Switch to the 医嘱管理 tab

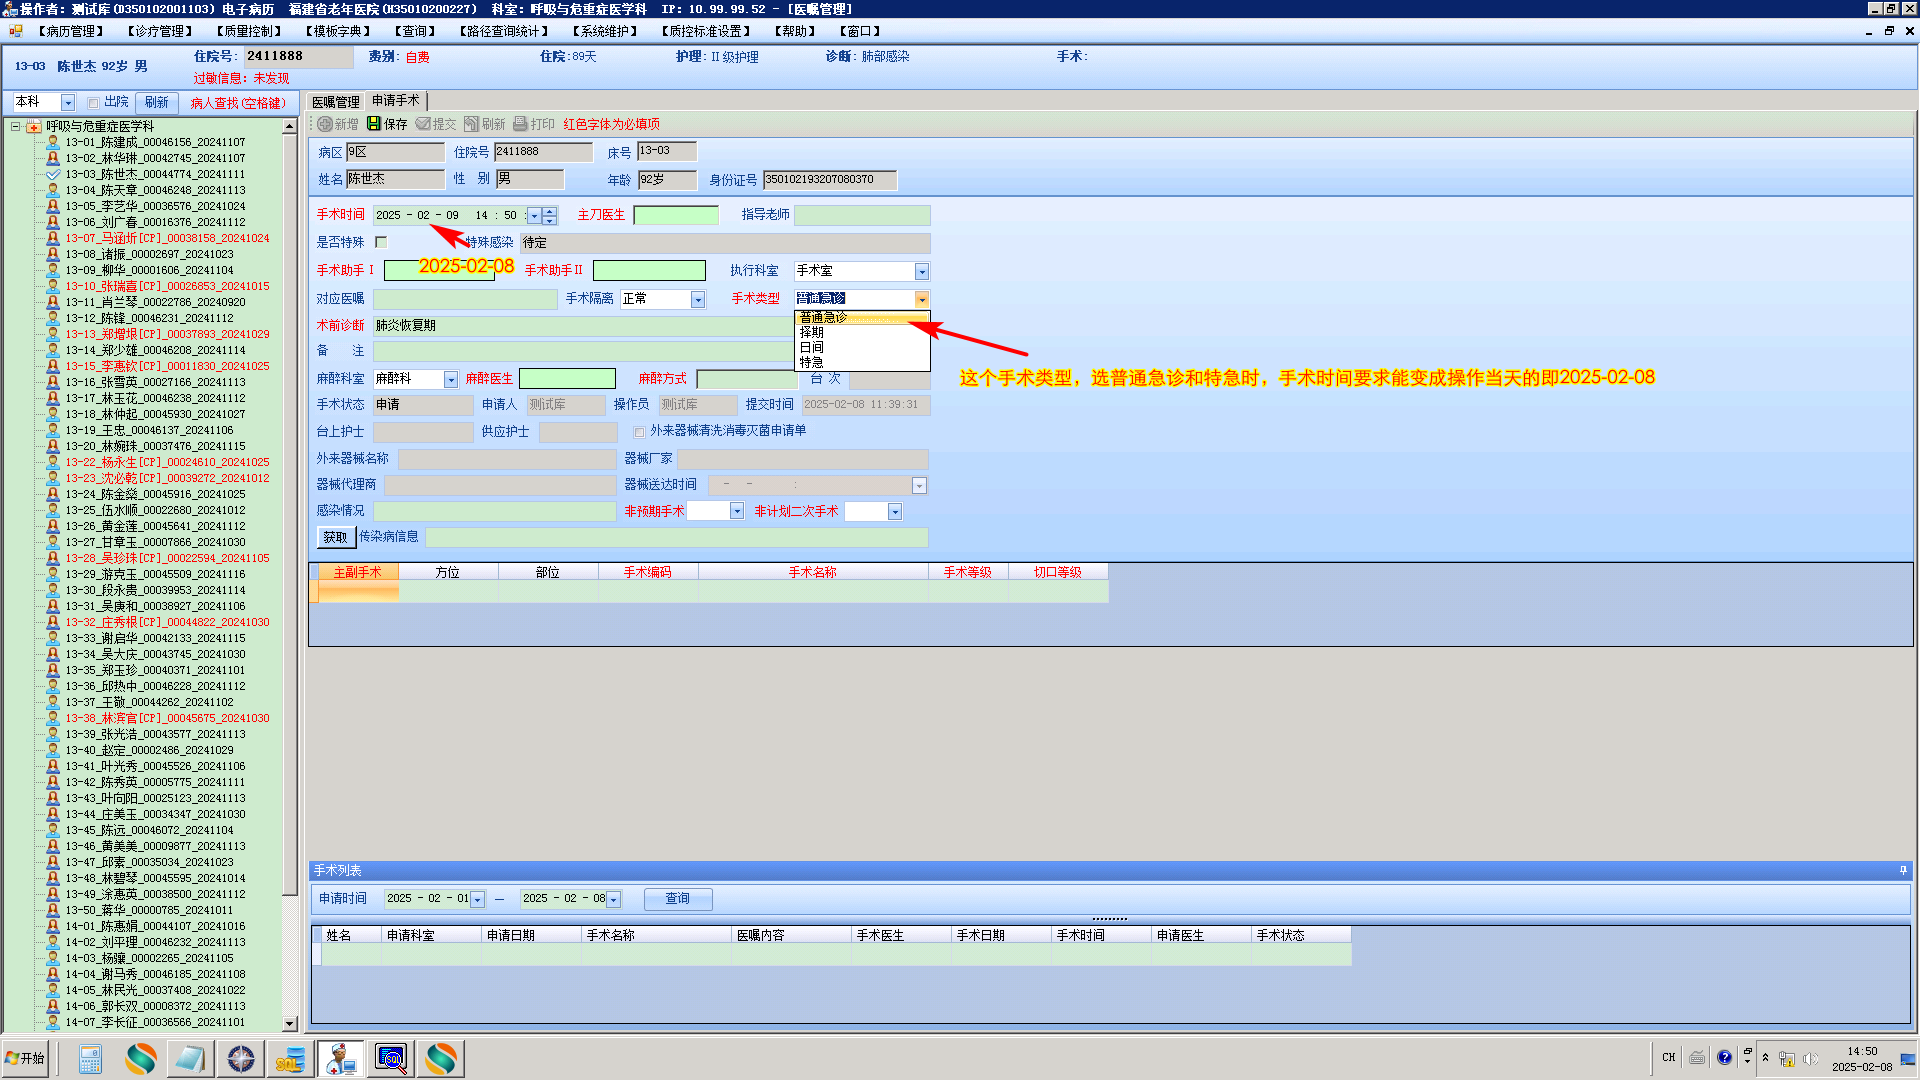[335, 102]
